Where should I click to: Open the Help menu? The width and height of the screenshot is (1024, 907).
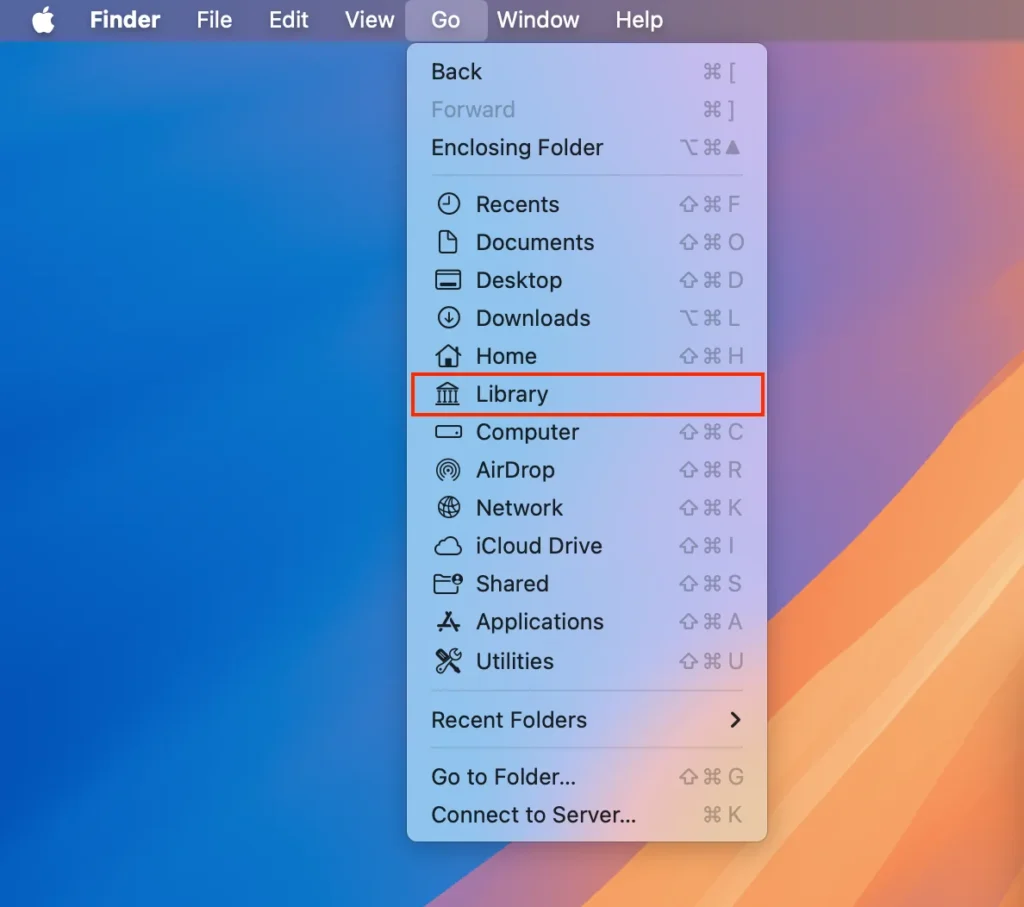639,20
